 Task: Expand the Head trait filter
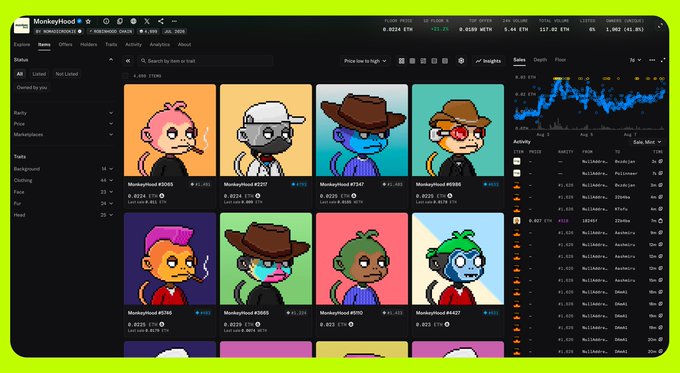click(x=64, y=215)
